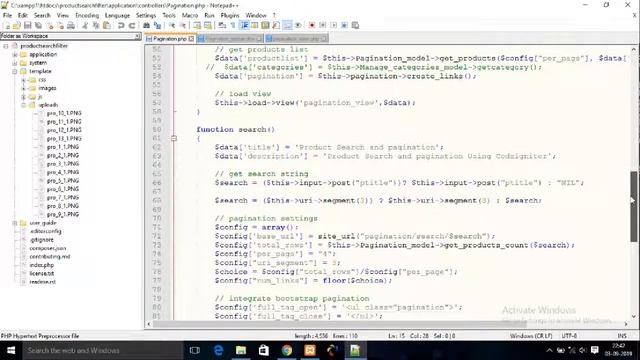Image resolution: width=640 pixels, height=360 pixels.
Task: Click the Open file toolbar icon
Action: [x=17, y=25]
